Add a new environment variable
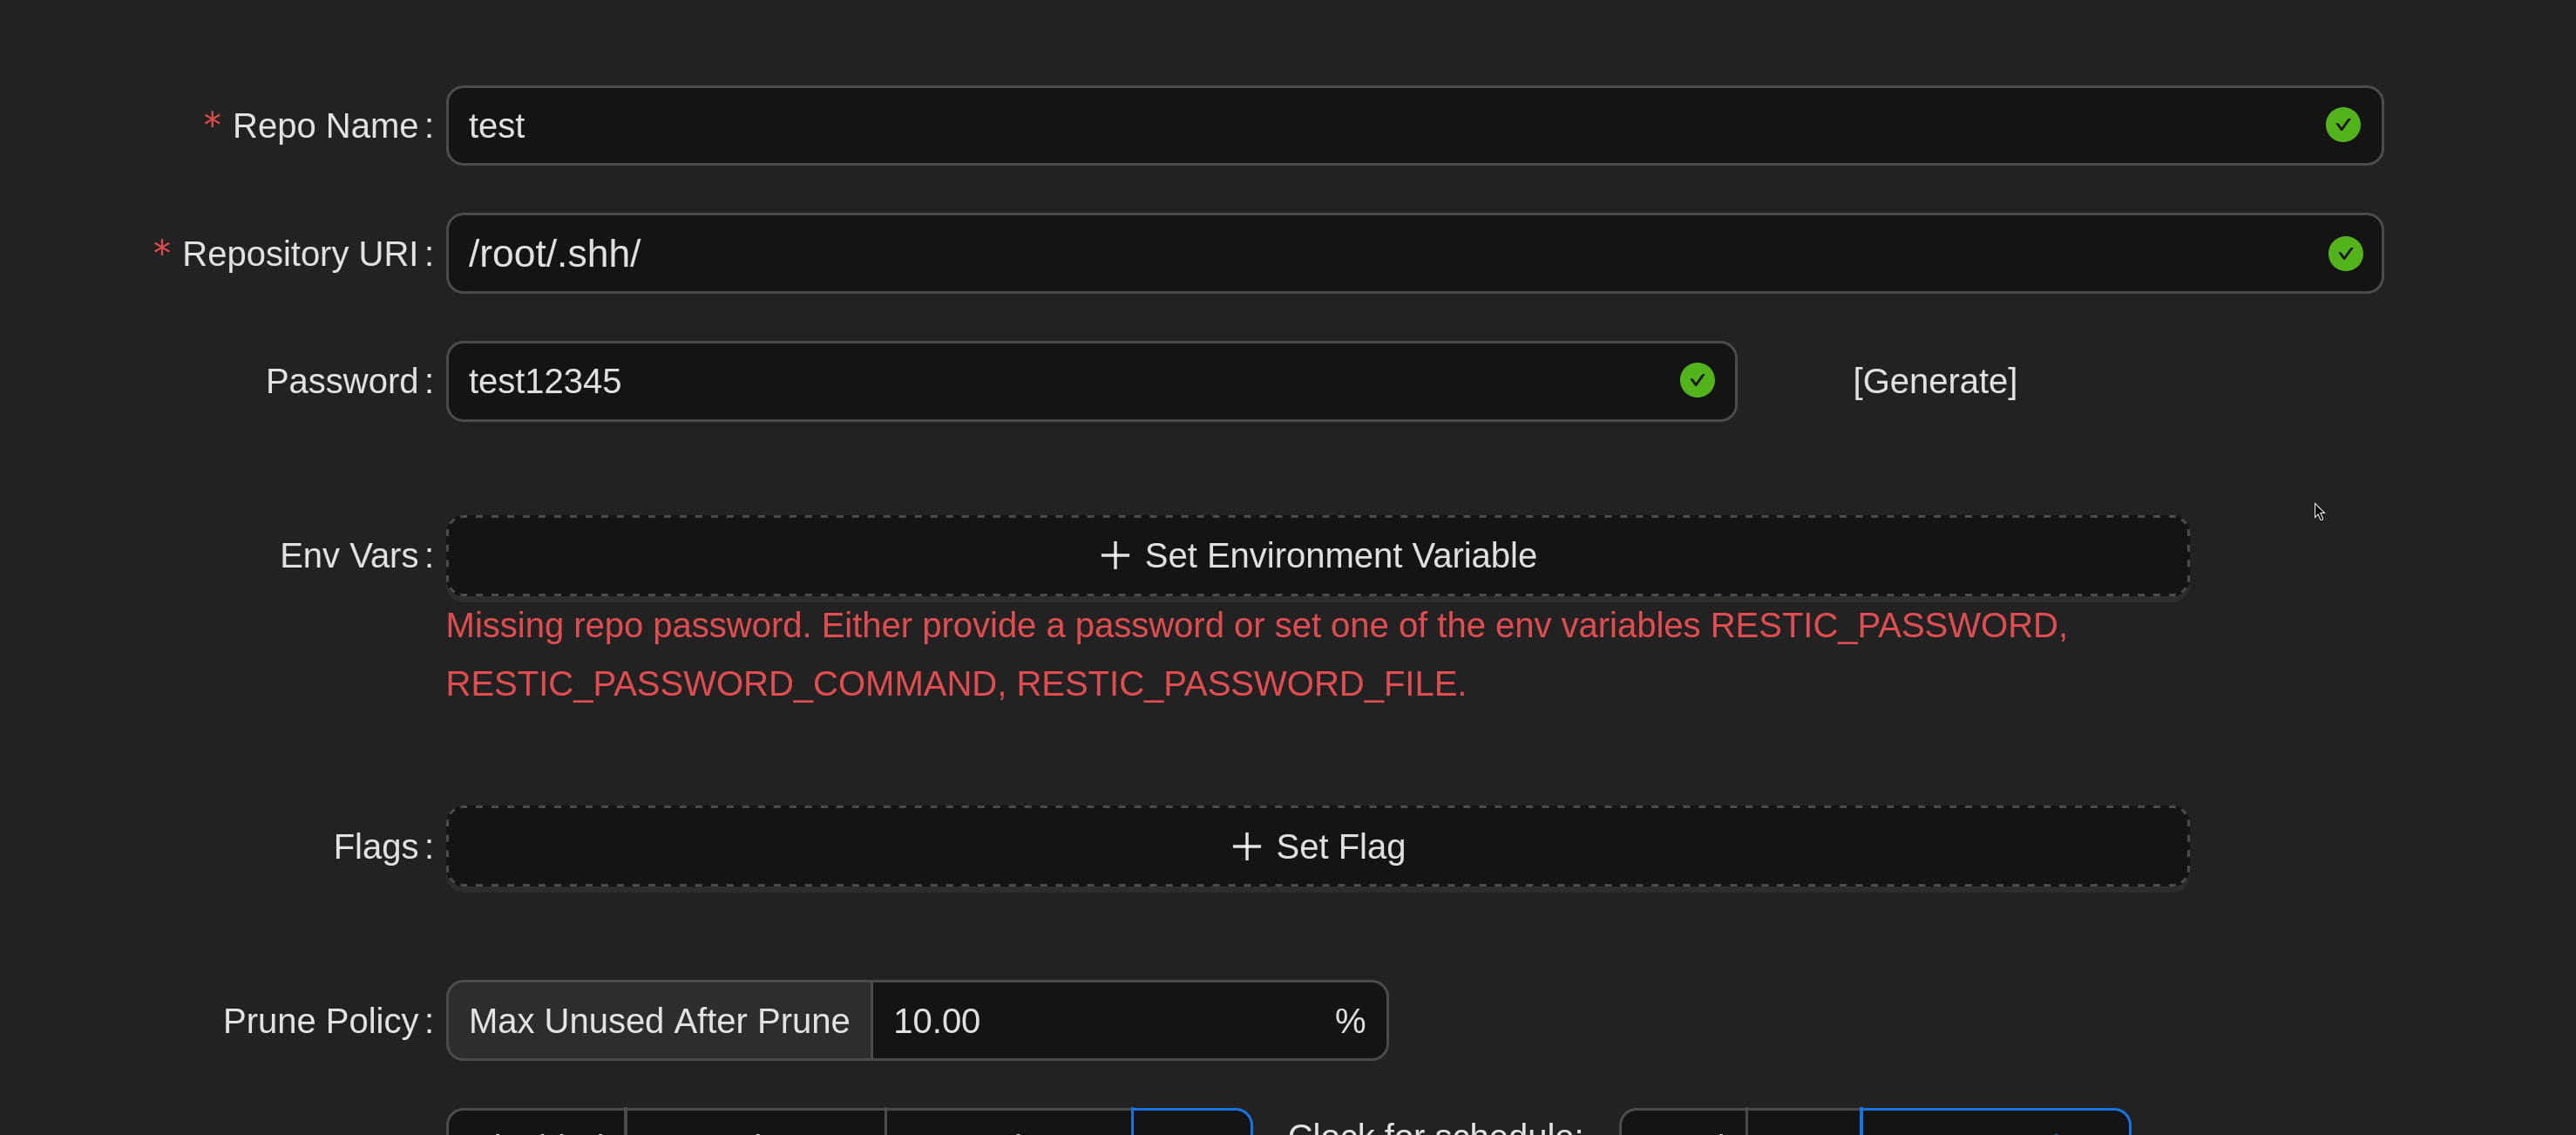2576x1135 pixels. tap(1340, 556)
